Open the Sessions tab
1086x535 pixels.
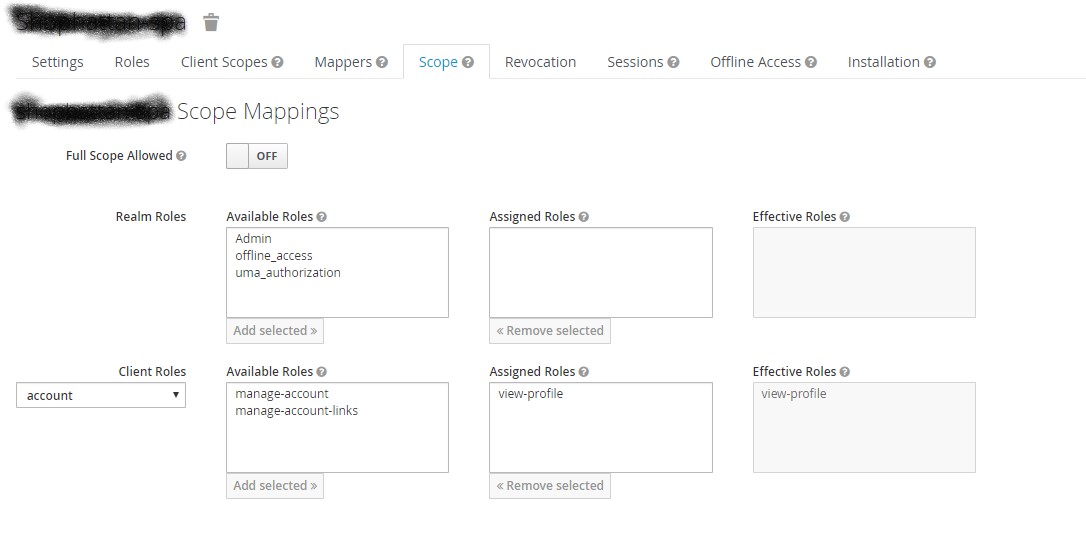[635, 62]
